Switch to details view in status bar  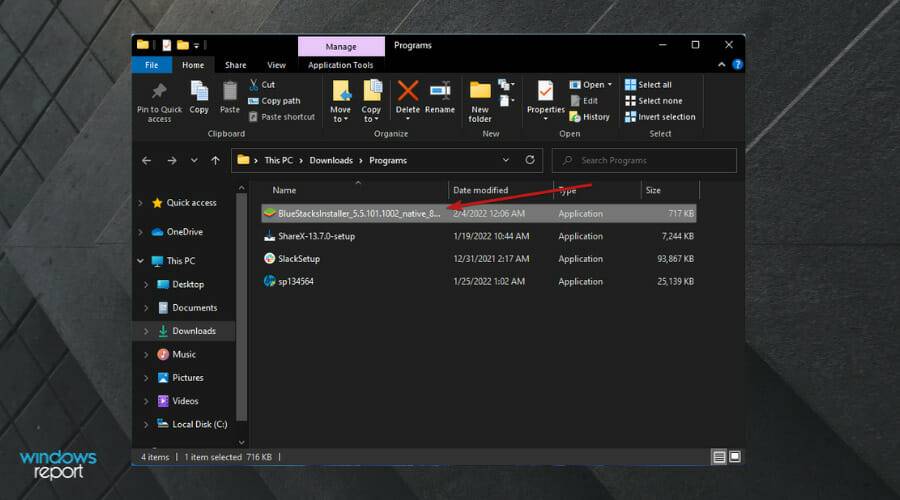coord(719,457)
